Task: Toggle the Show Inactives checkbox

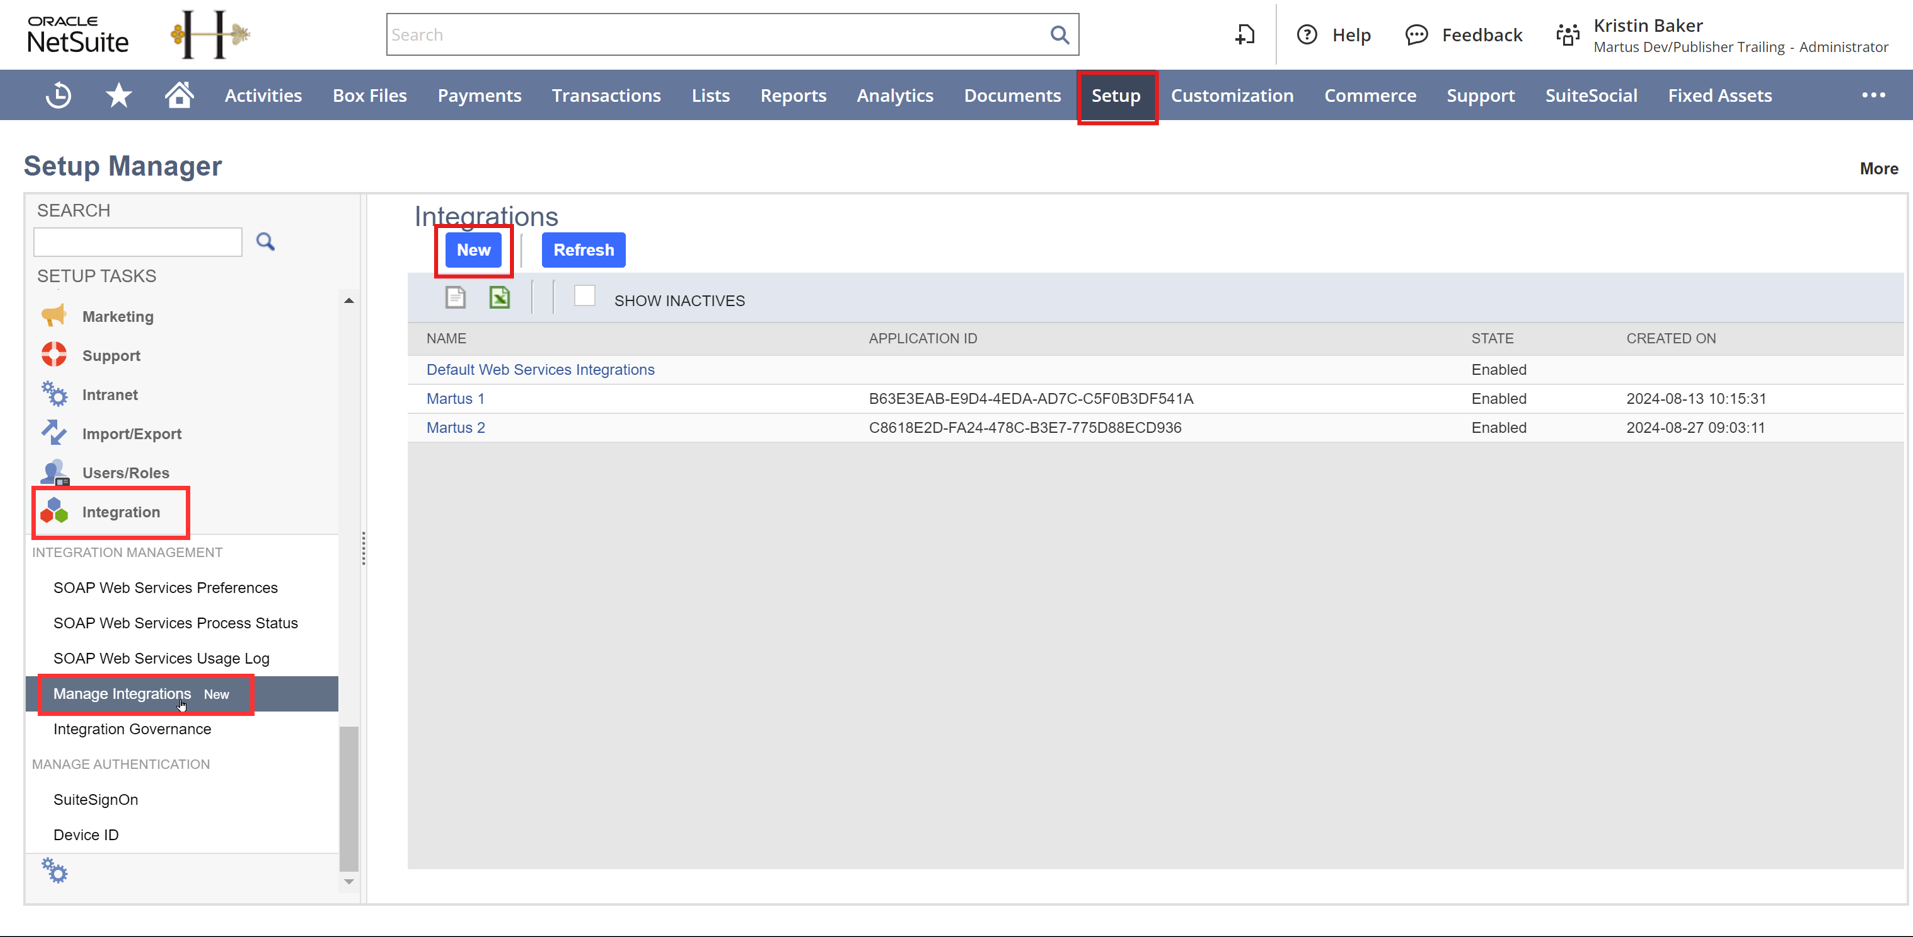Action: (x=585, y=296)
